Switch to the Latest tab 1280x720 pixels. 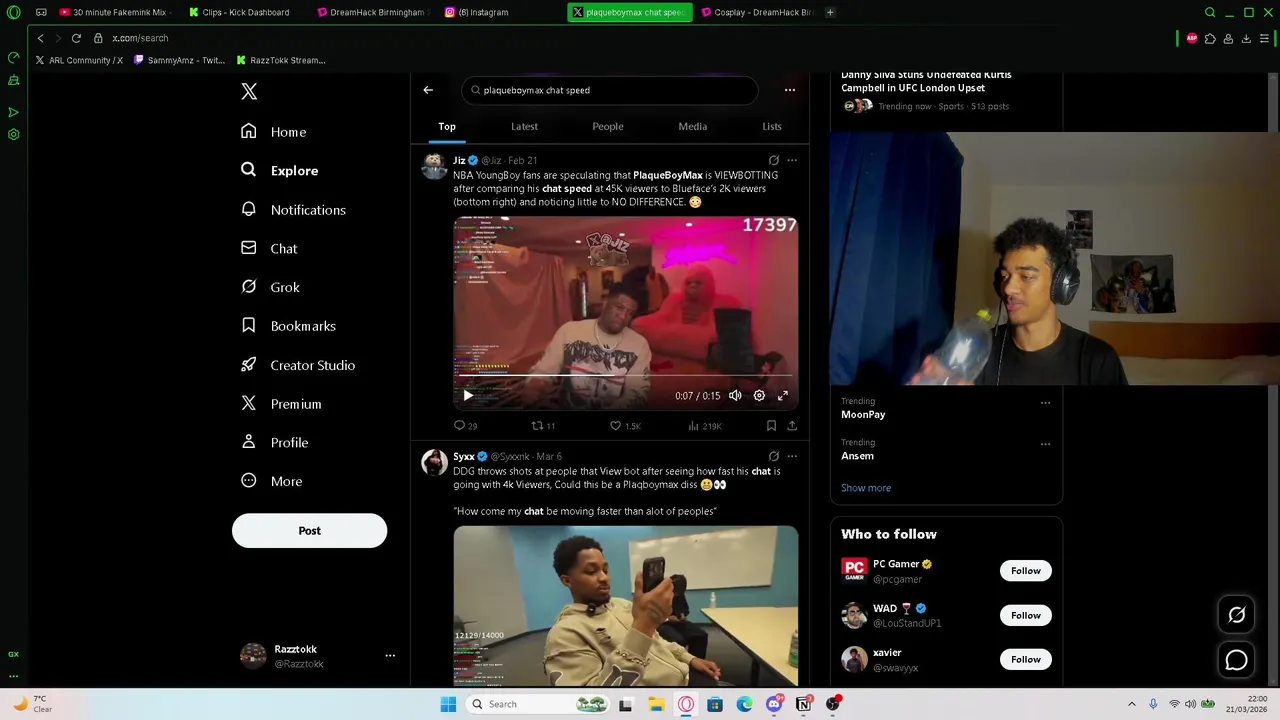tap(524, 127)
